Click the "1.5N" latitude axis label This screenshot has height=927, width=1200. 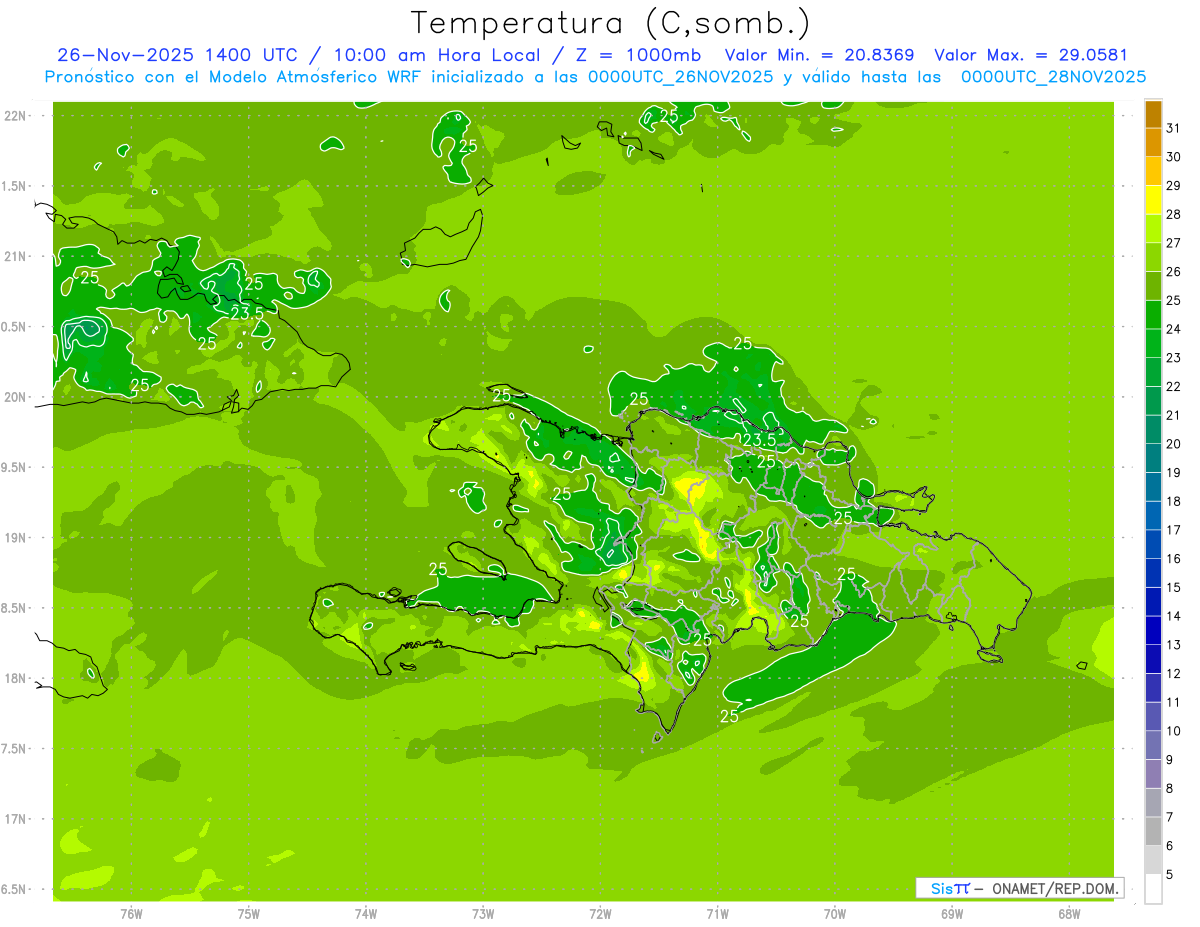coord(14,186)
